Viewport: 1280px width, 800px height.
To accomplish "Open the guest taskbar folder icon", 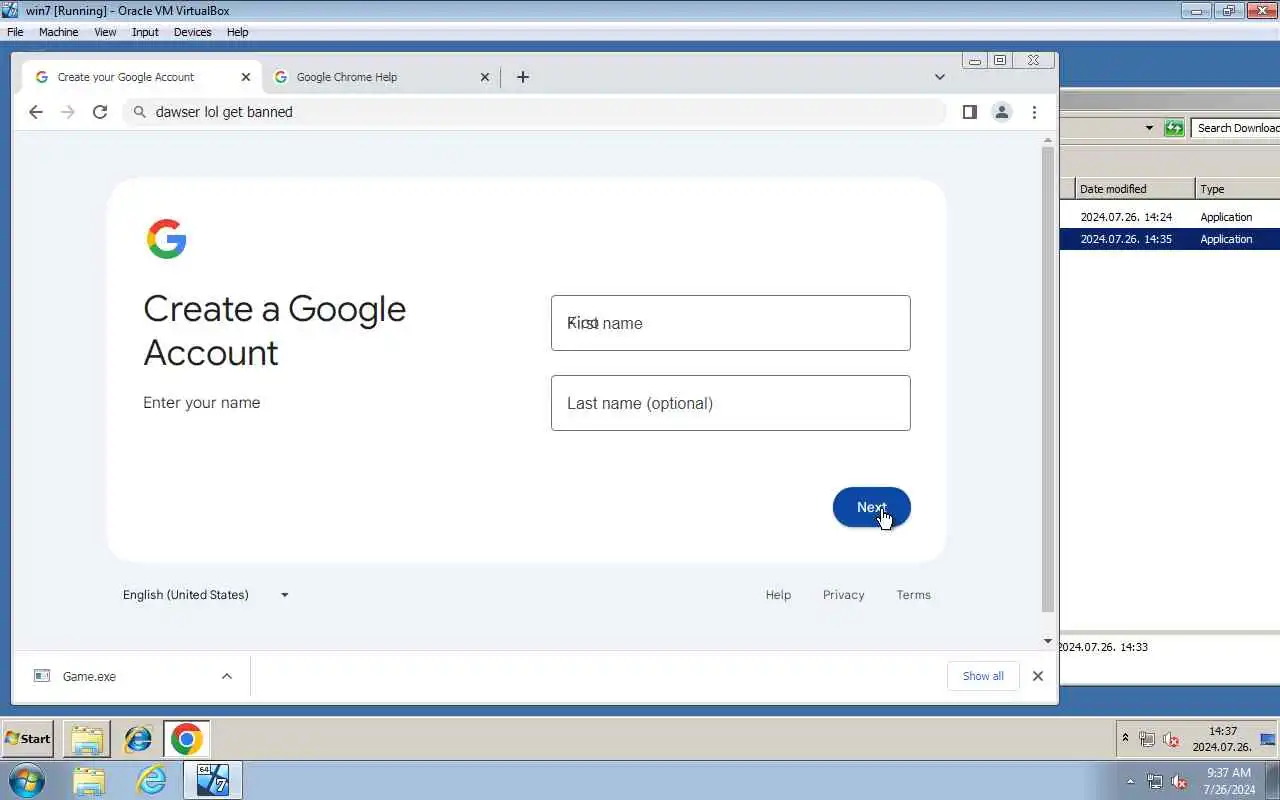I will [x=87, y=740].
